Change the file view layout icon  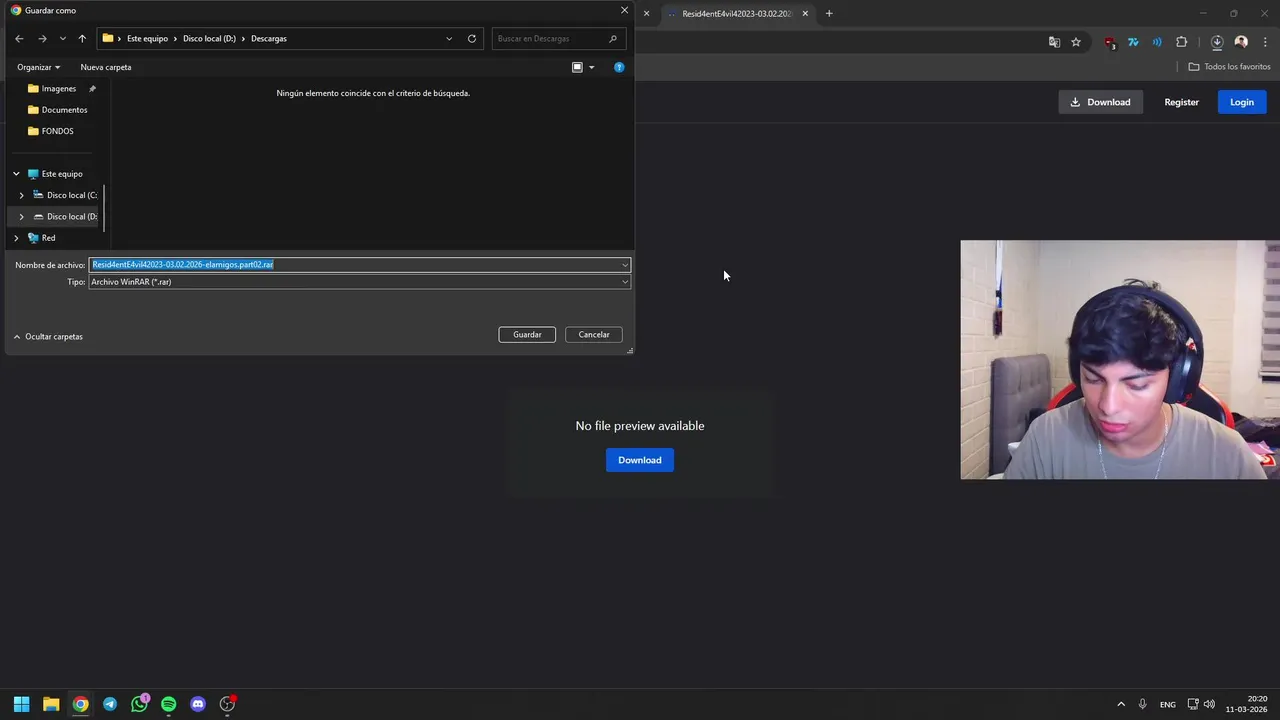click(577, 67)
